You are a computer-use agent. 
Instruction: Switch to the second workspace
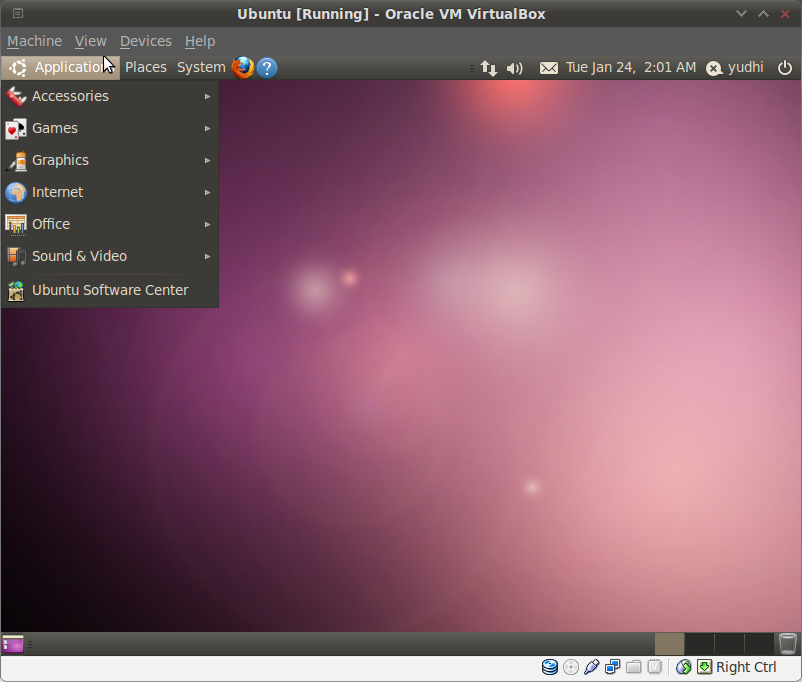(x=699, y=644)
